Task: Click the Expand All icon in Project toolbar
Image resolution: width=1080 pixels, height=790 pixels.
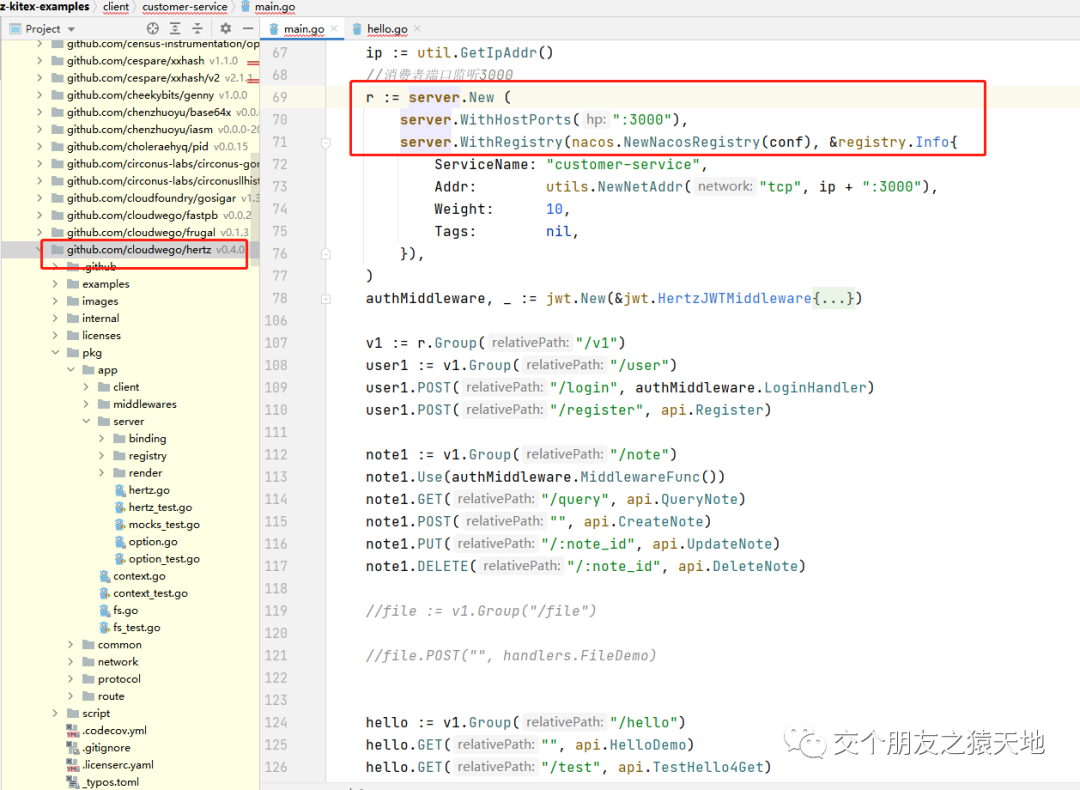Action: tap(176, 28)
